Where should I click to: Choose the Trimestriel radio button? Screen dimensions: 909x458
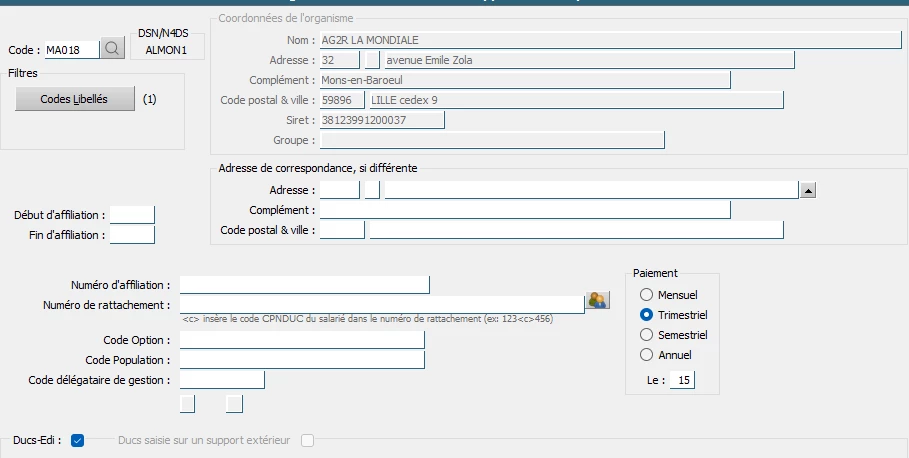tap(646, 315)
